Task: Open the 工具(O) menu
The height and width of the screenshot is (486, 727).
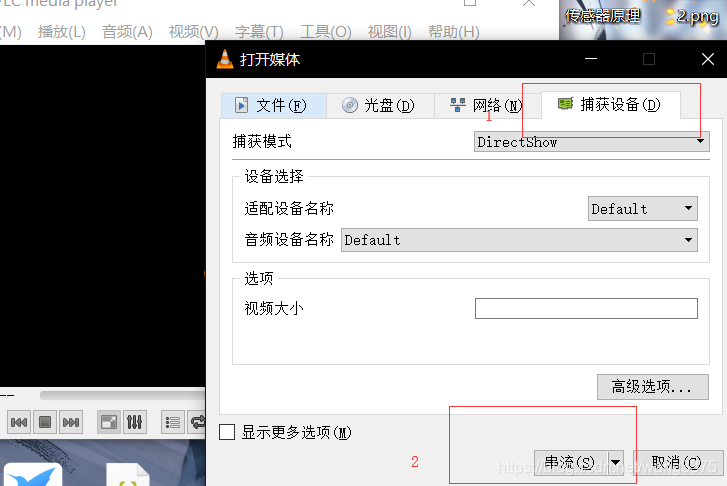Action: click(x=325, y=32)
